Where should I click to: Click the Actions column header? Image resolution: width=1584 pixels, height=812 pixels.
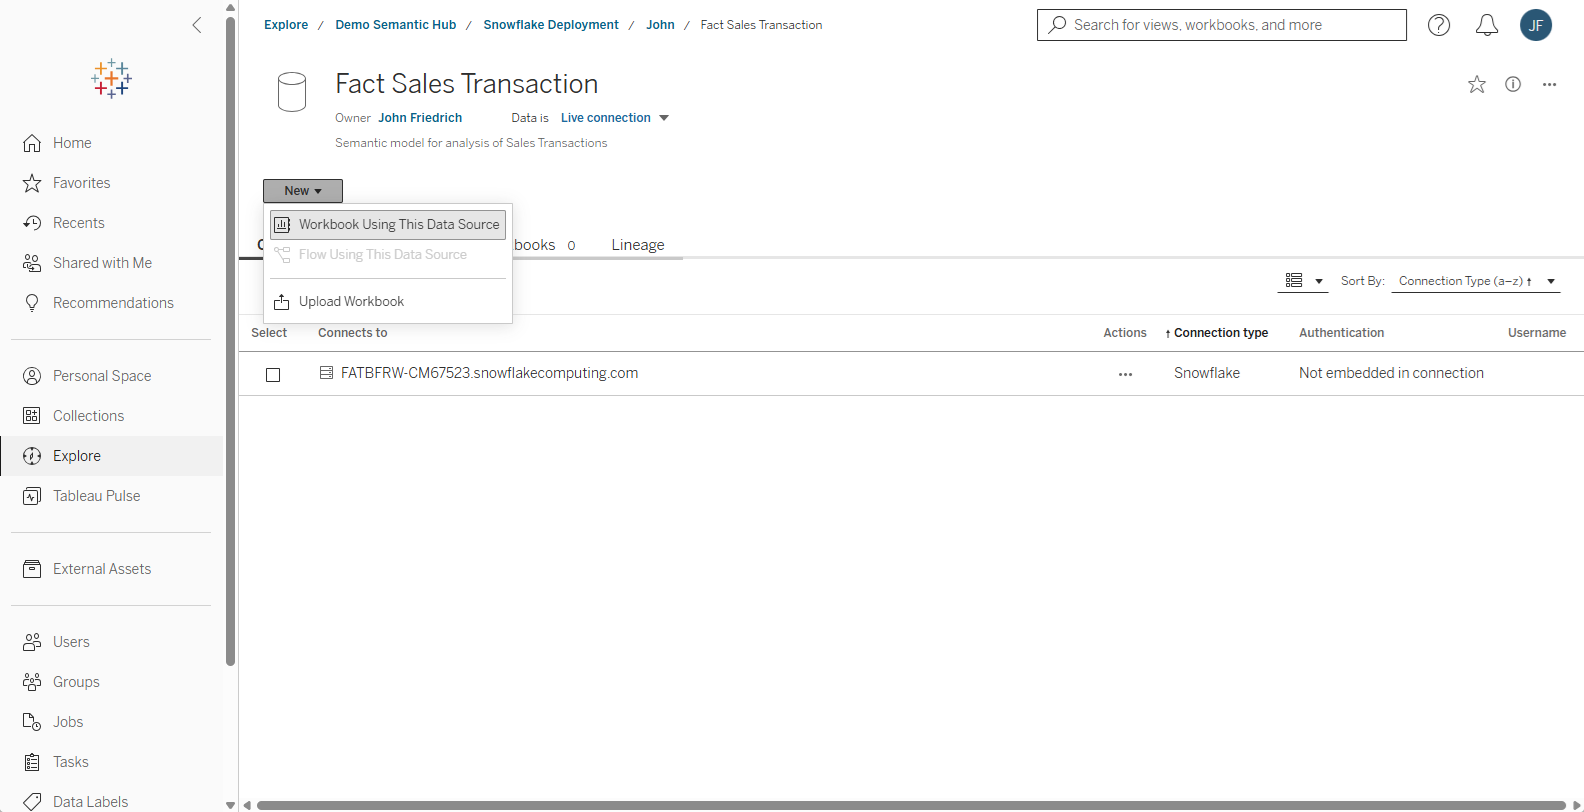coord(1125,333)
